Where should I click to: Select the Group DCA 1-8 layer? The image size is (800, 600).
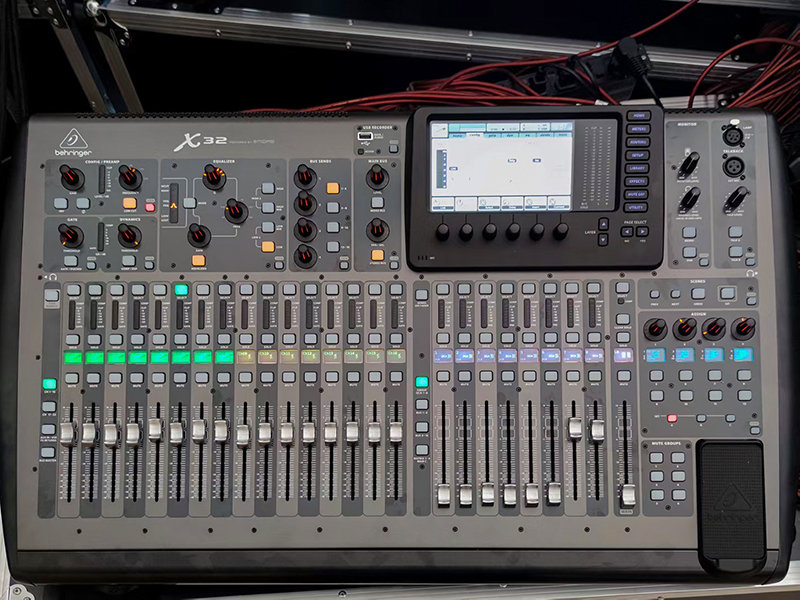(421, 381)
